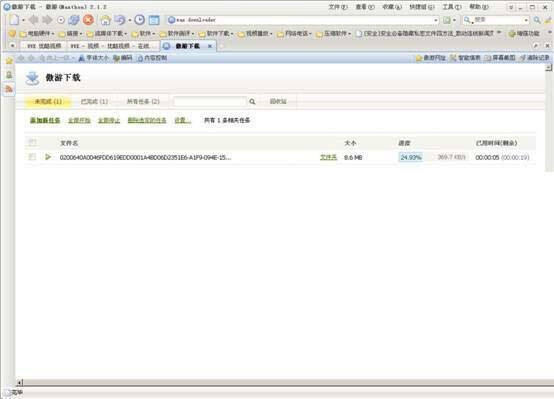Click the RSS feed sidebar icon
Image resolution: width=554 pixels, height=399 pixels.
9,89
